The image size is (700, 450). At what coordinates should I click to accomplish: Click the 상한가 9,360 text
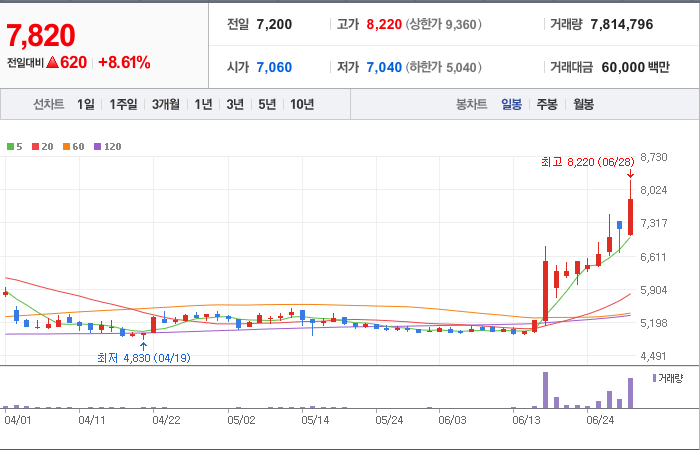(x=444, y=24)
